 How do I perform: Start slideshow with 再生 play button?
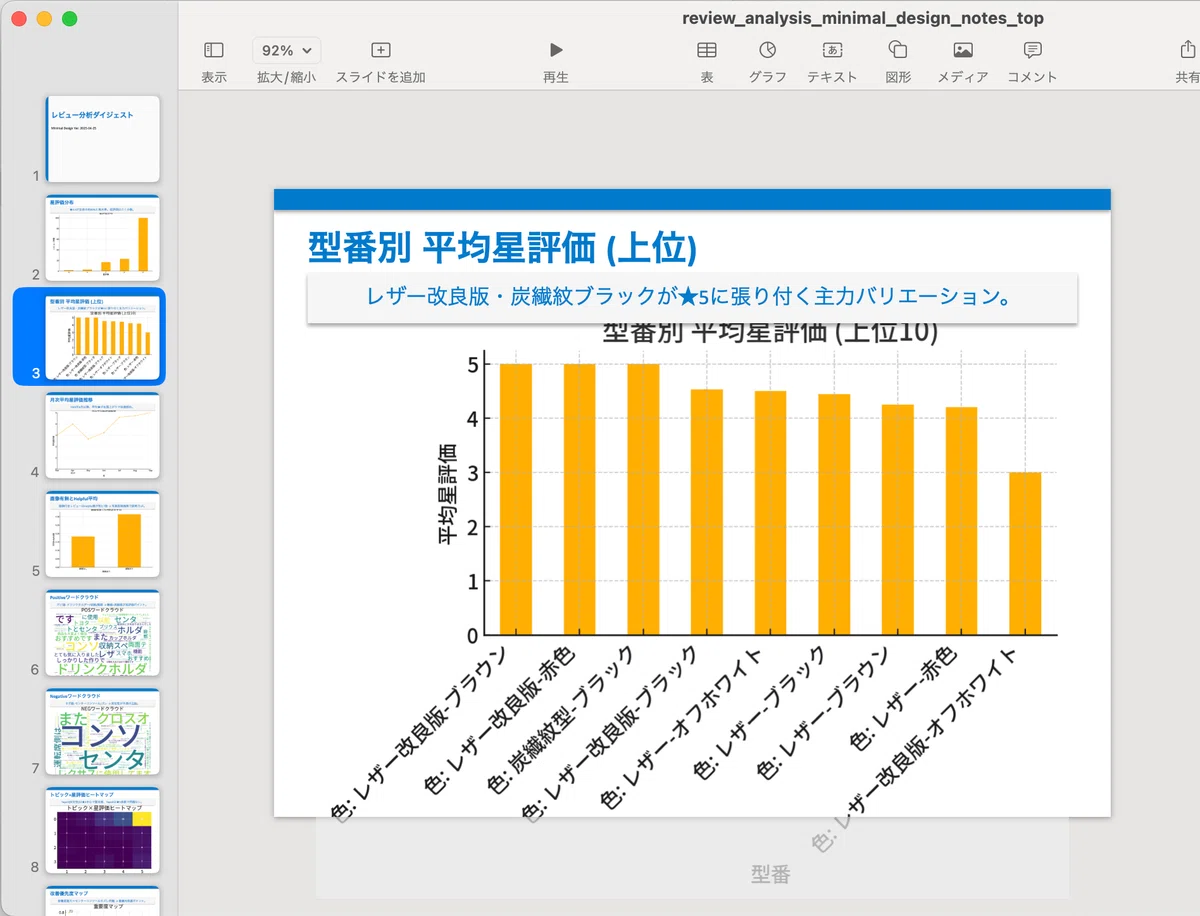point(556,50)
